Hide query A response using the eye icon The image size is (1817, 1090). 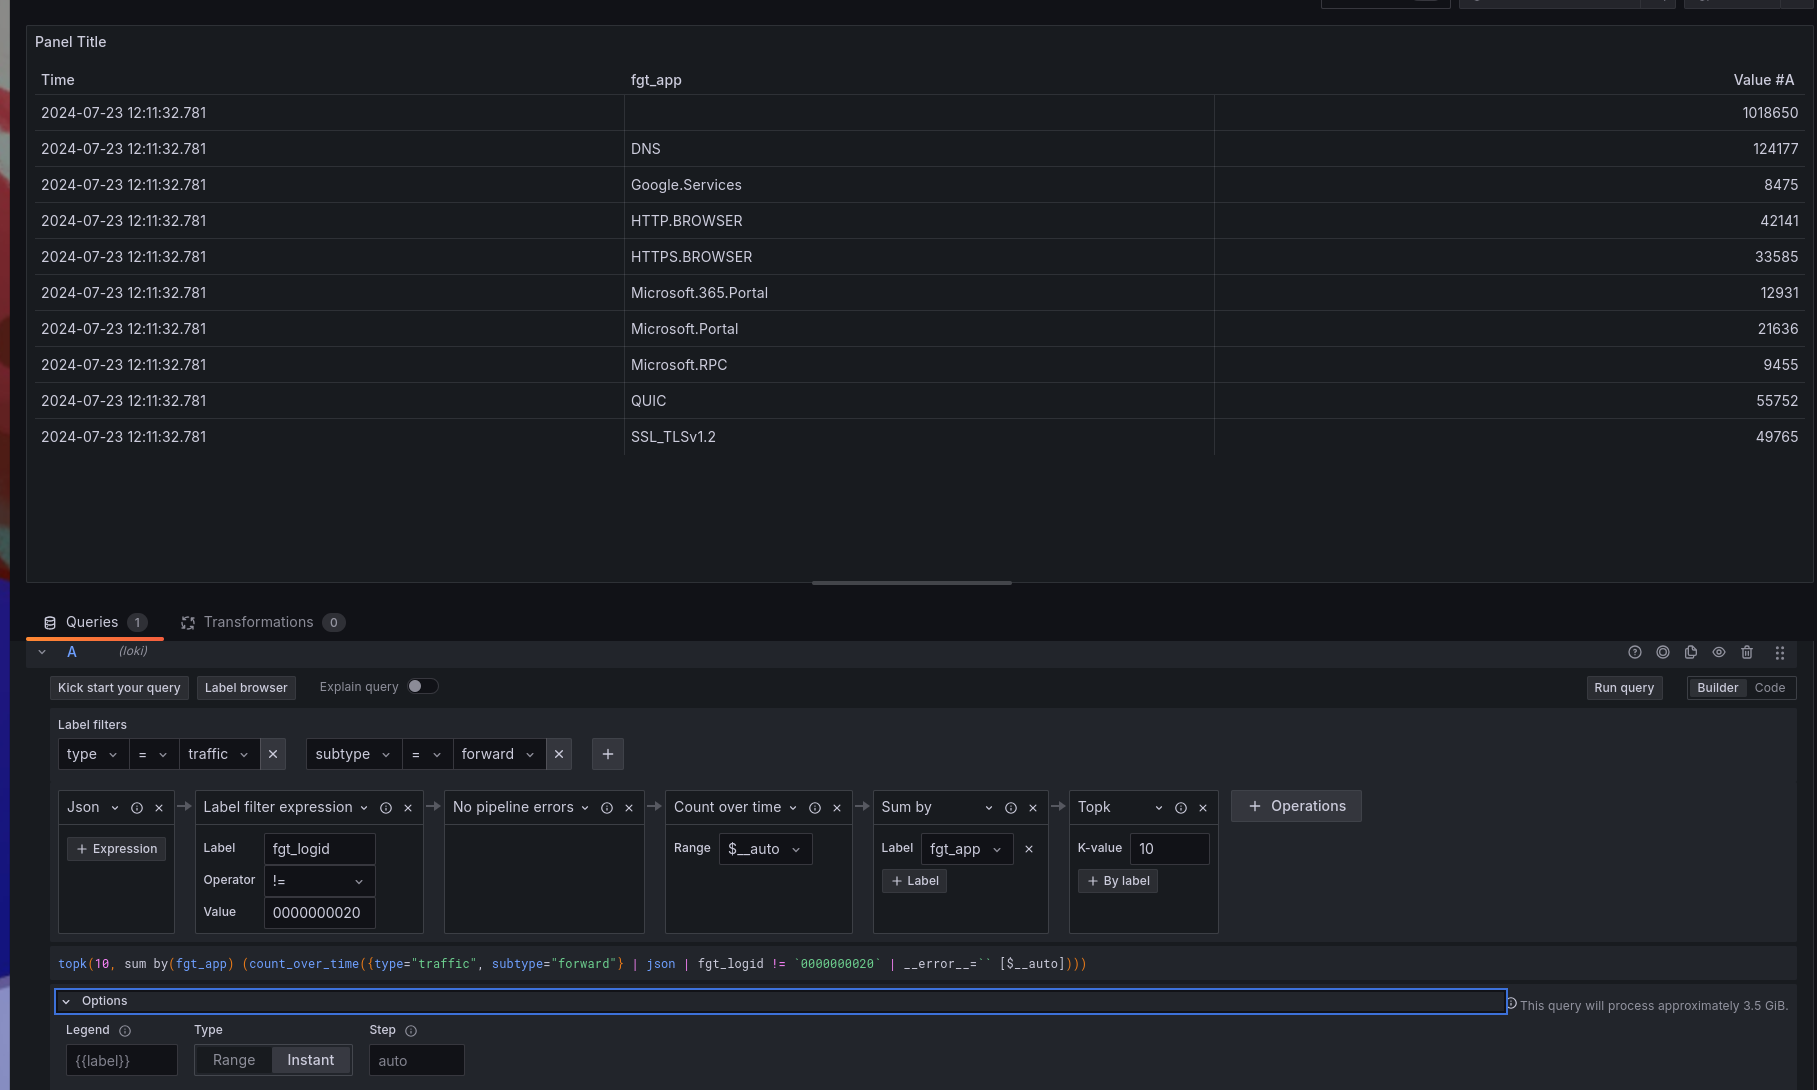[1719, 652]
